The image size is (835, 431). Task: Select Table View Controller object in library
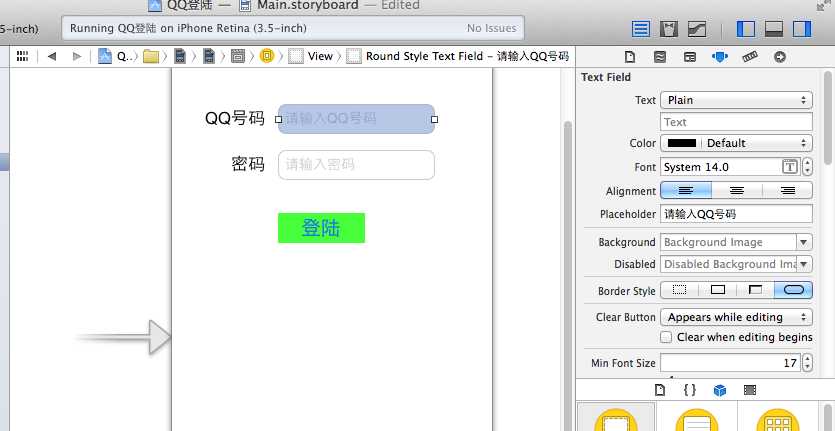[697, 419]
